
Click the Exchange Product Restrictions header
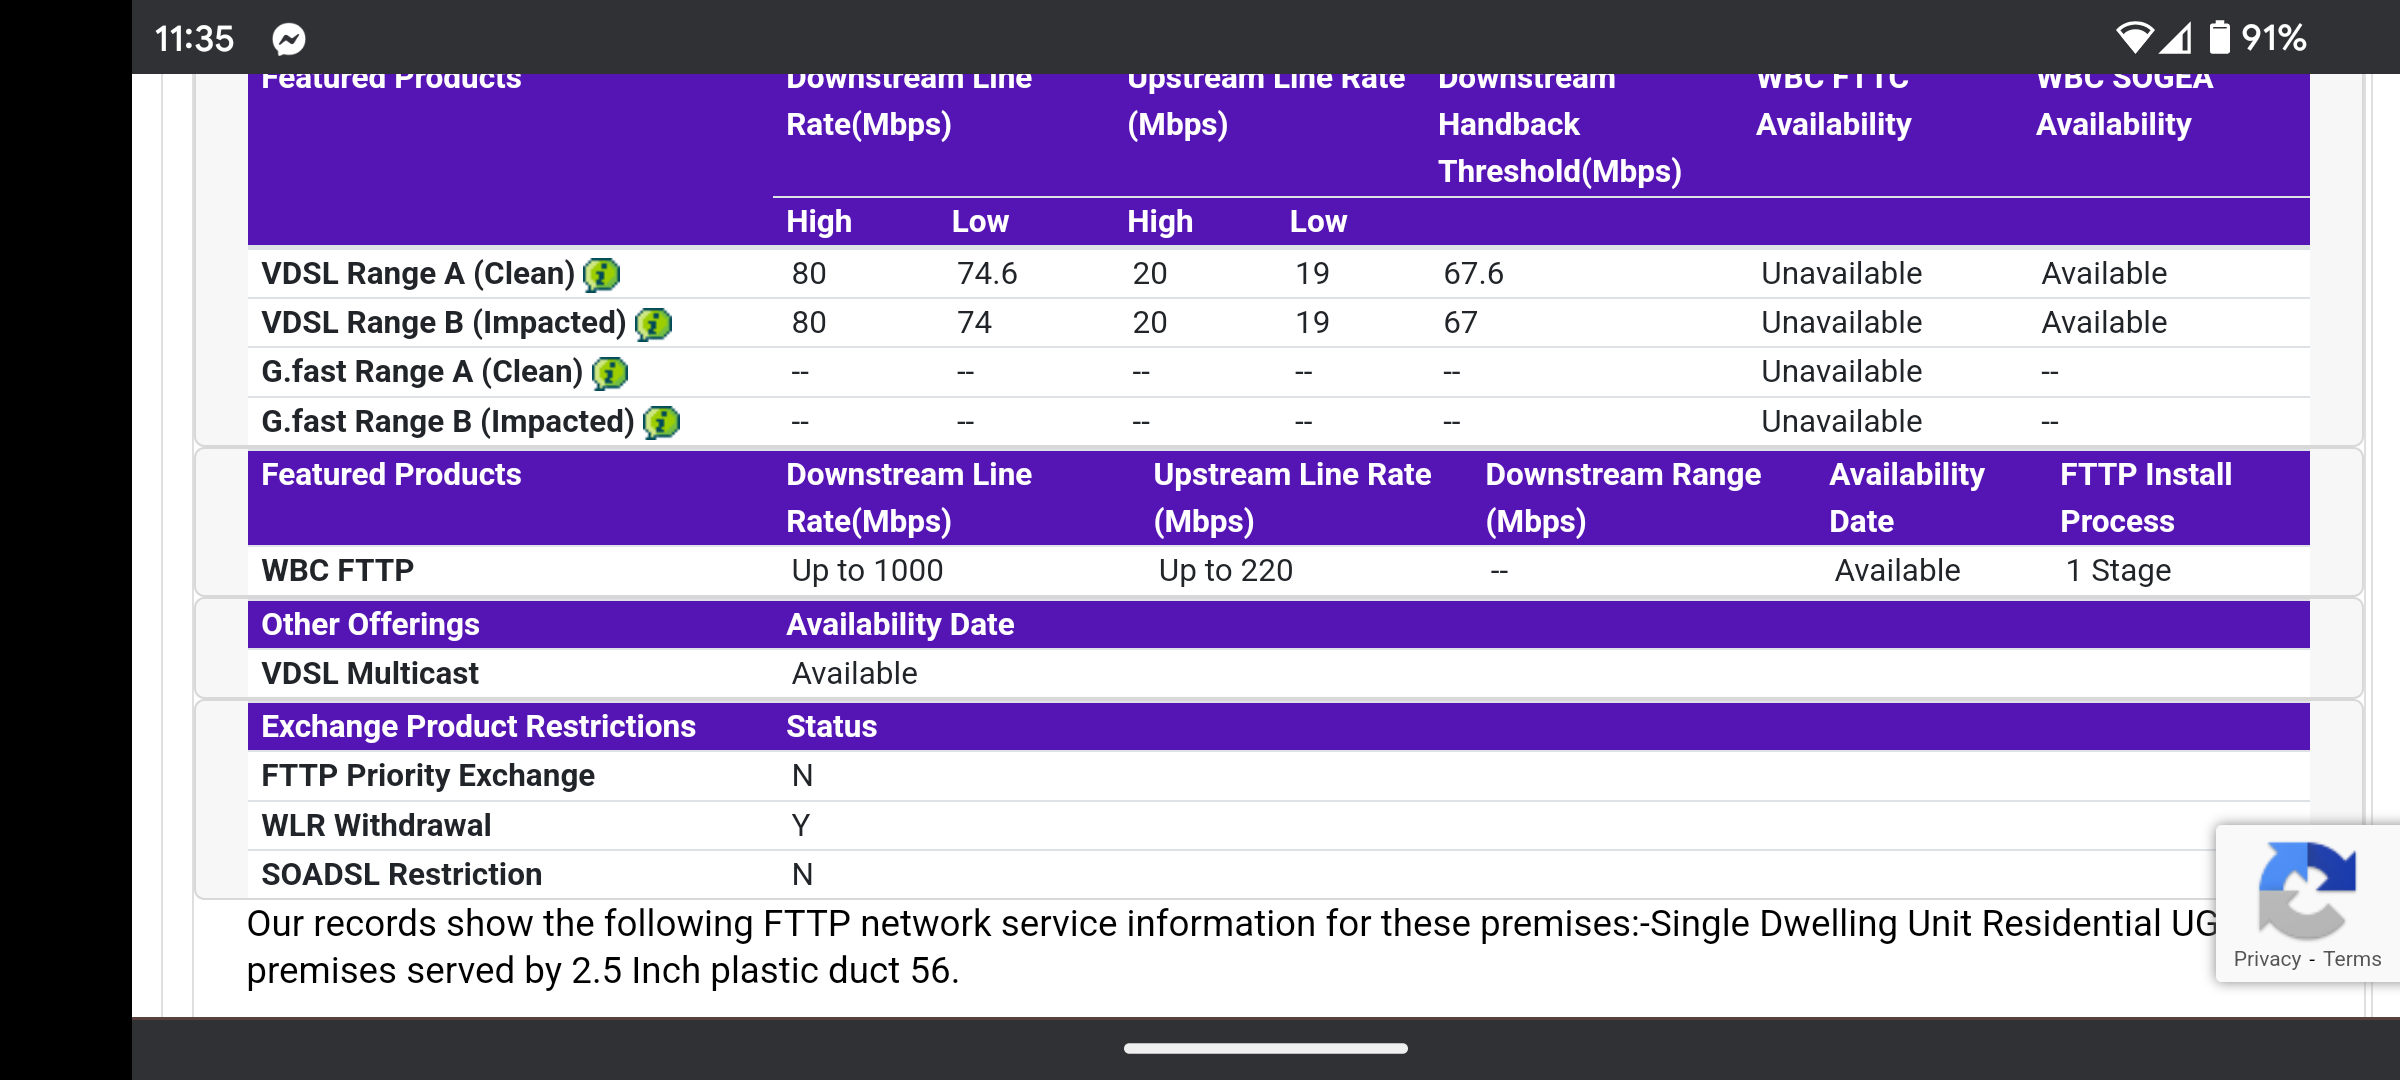pos(478,727)
